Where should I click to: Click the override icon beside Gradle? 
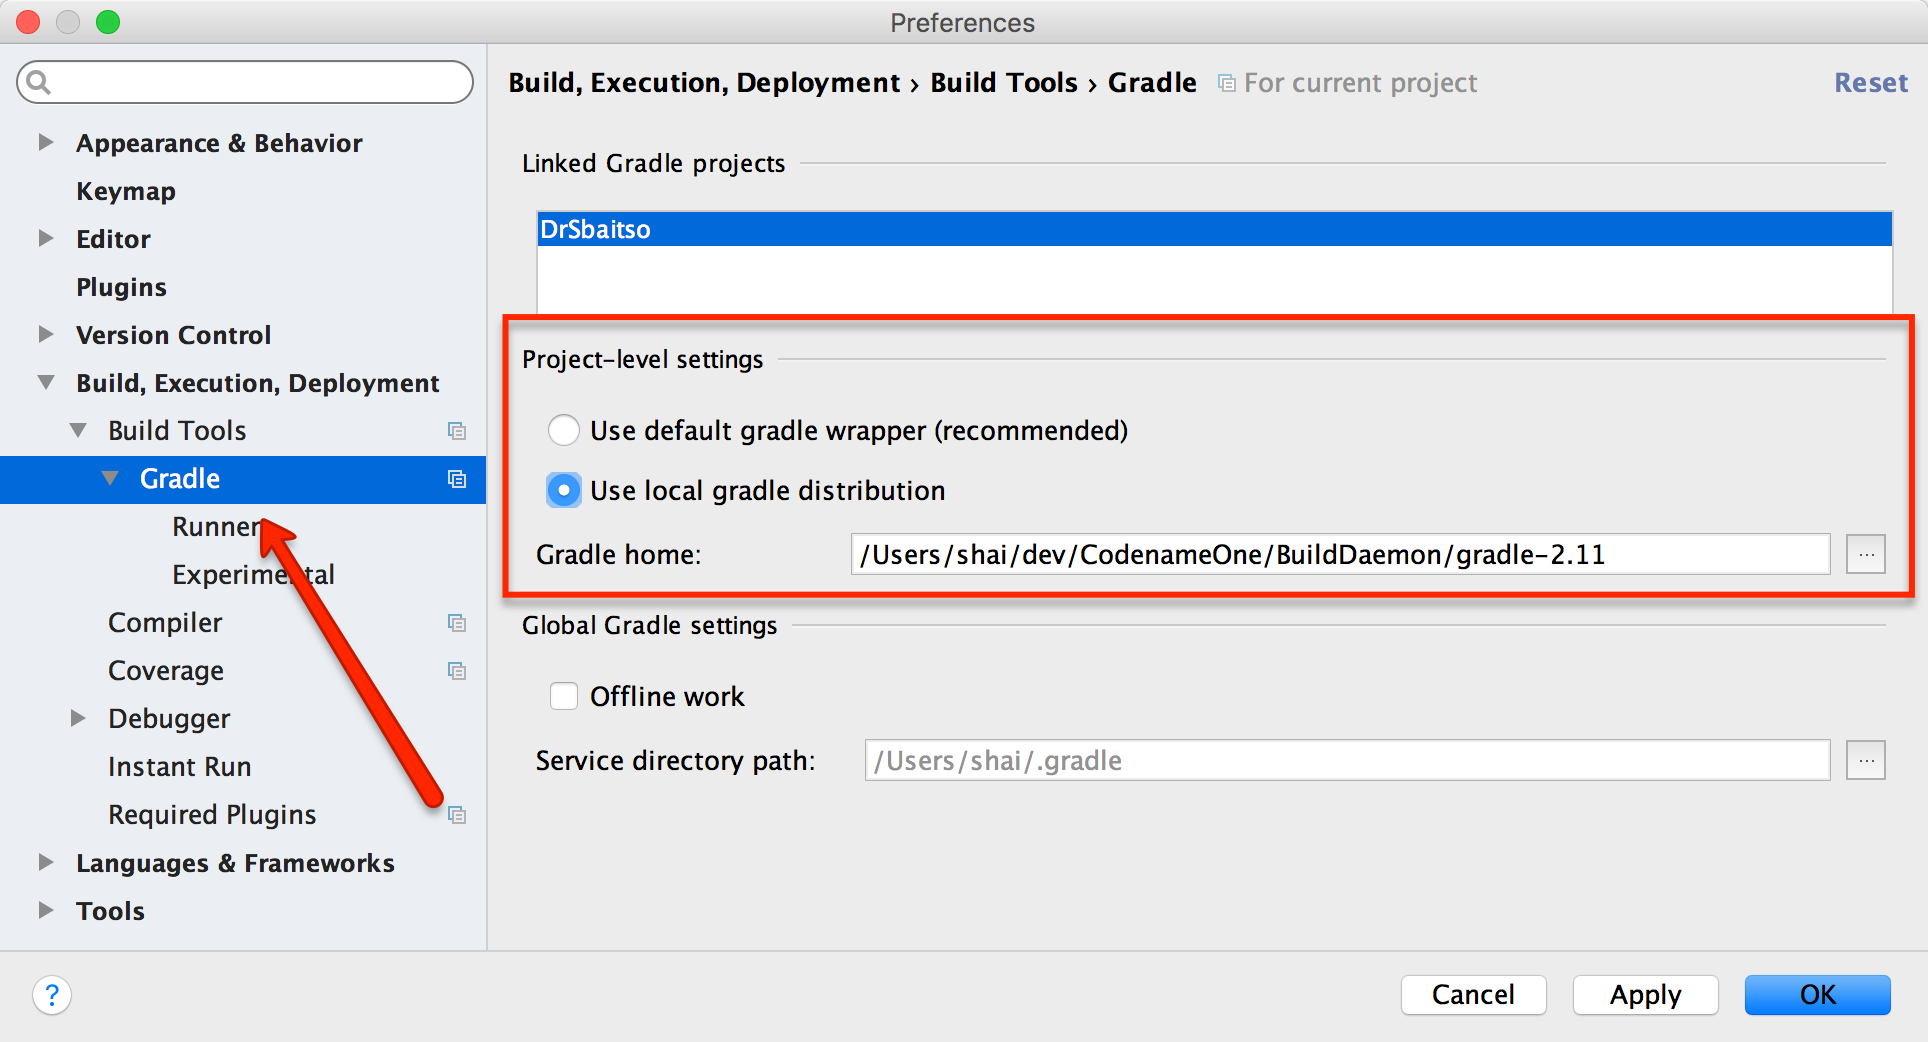(x=458, y=479)
